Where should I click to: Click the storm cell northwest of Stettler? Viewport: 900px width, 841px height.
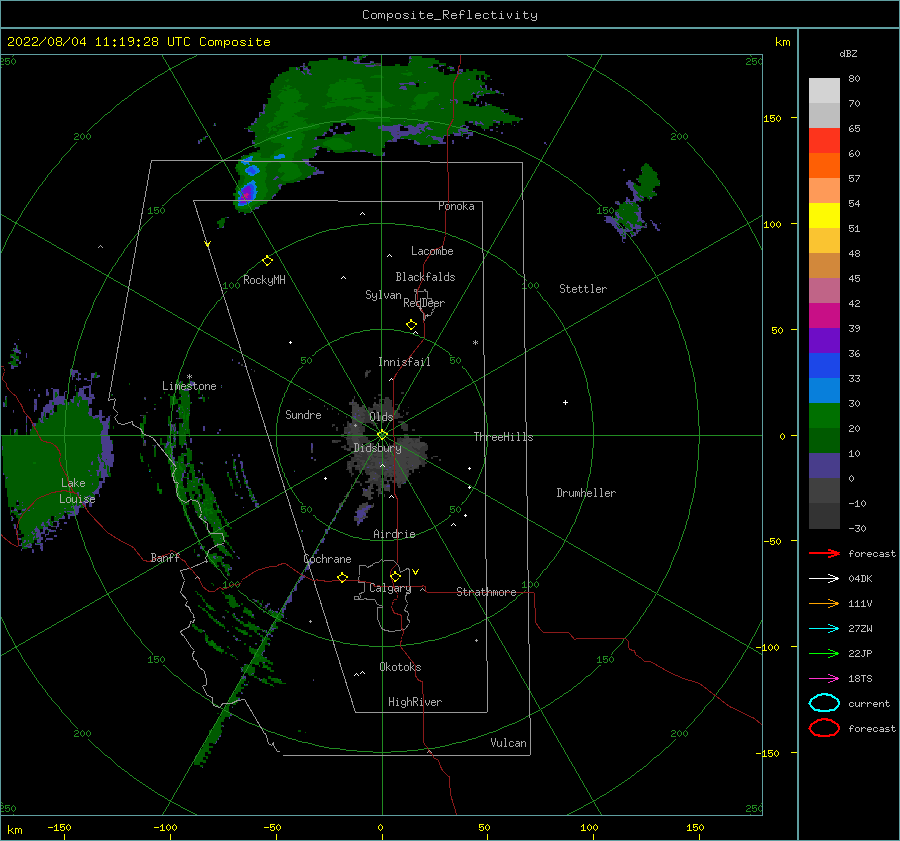634,204
